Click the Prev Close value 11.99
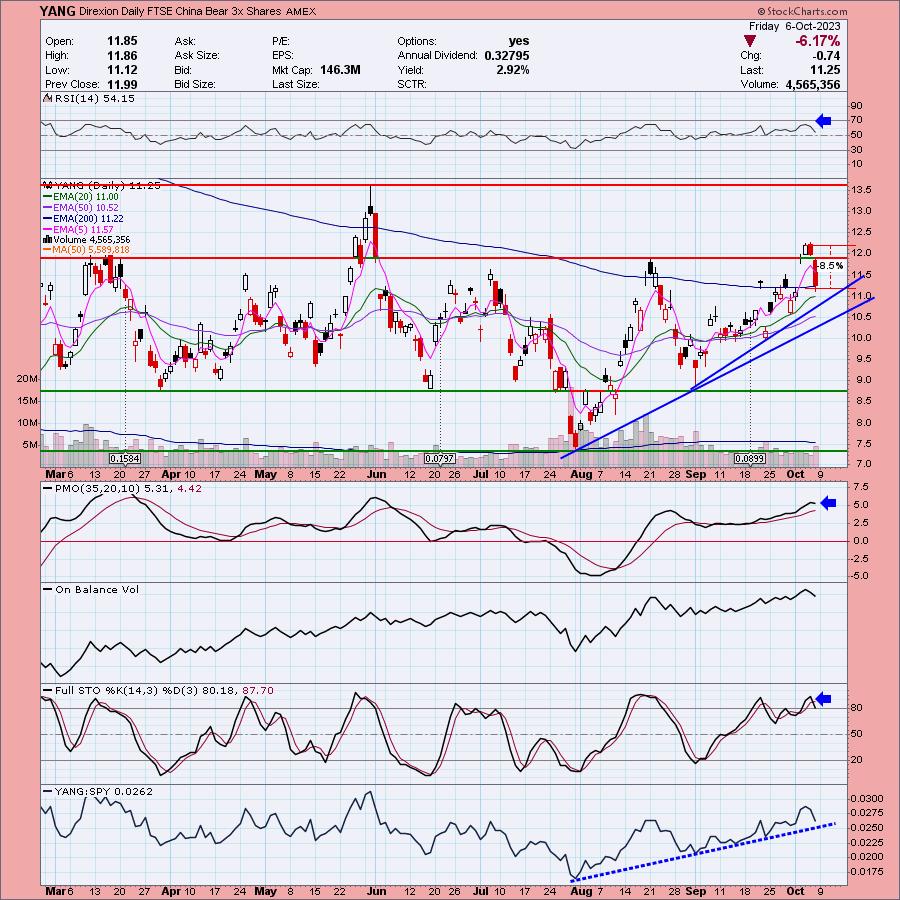The width and height of the screenshot is (900, 900). click(x=122, y=84)
